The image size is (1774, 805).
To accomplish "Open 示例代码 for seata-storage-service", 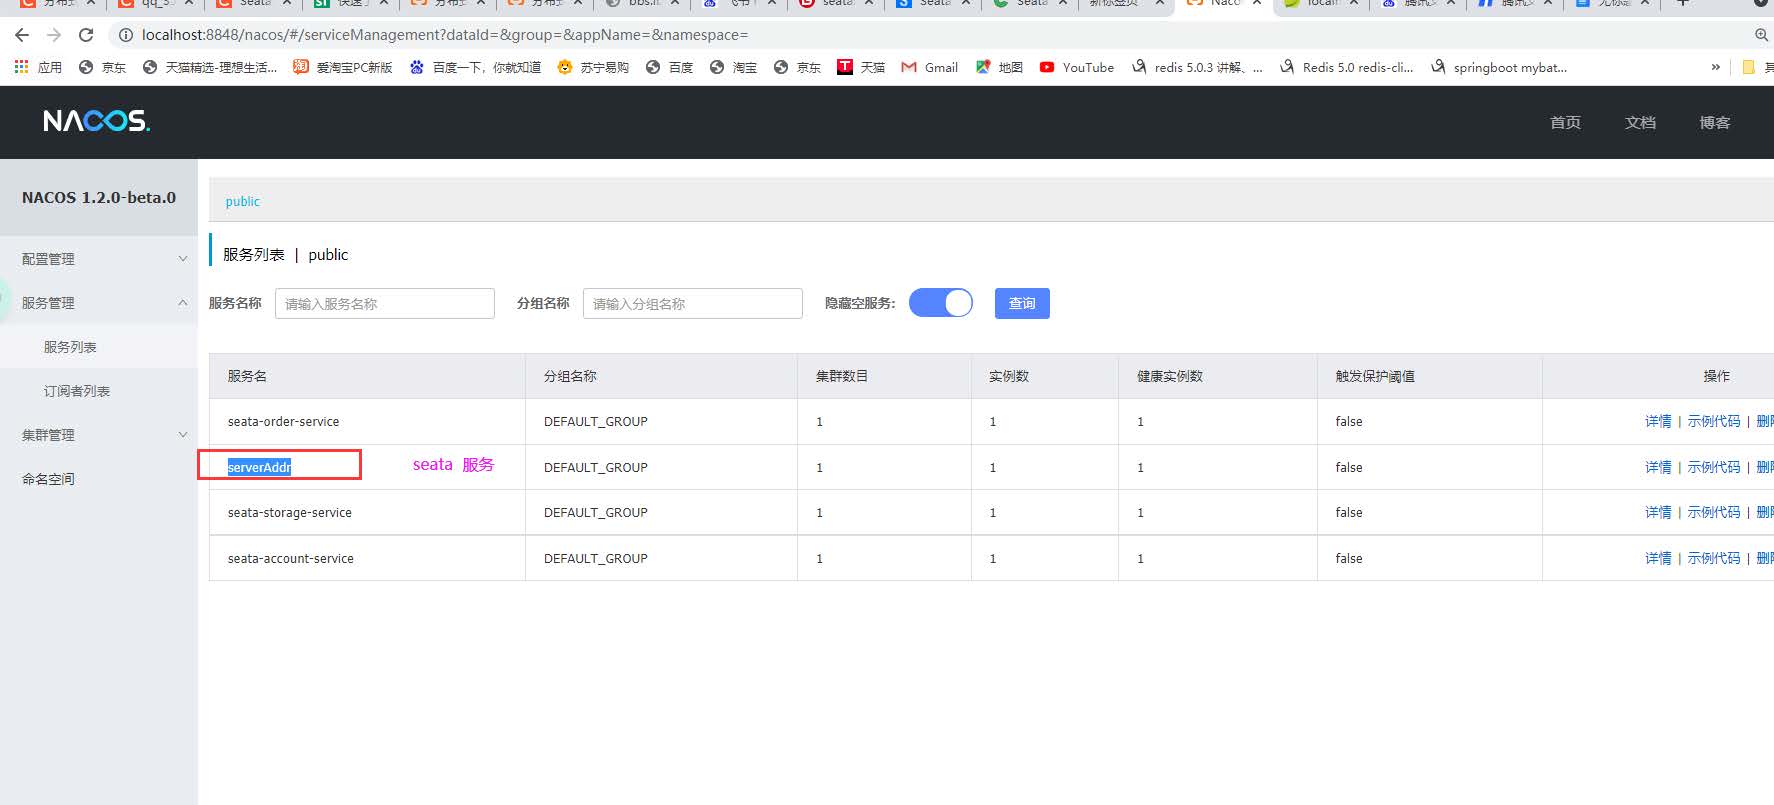I will [1714, 512].
